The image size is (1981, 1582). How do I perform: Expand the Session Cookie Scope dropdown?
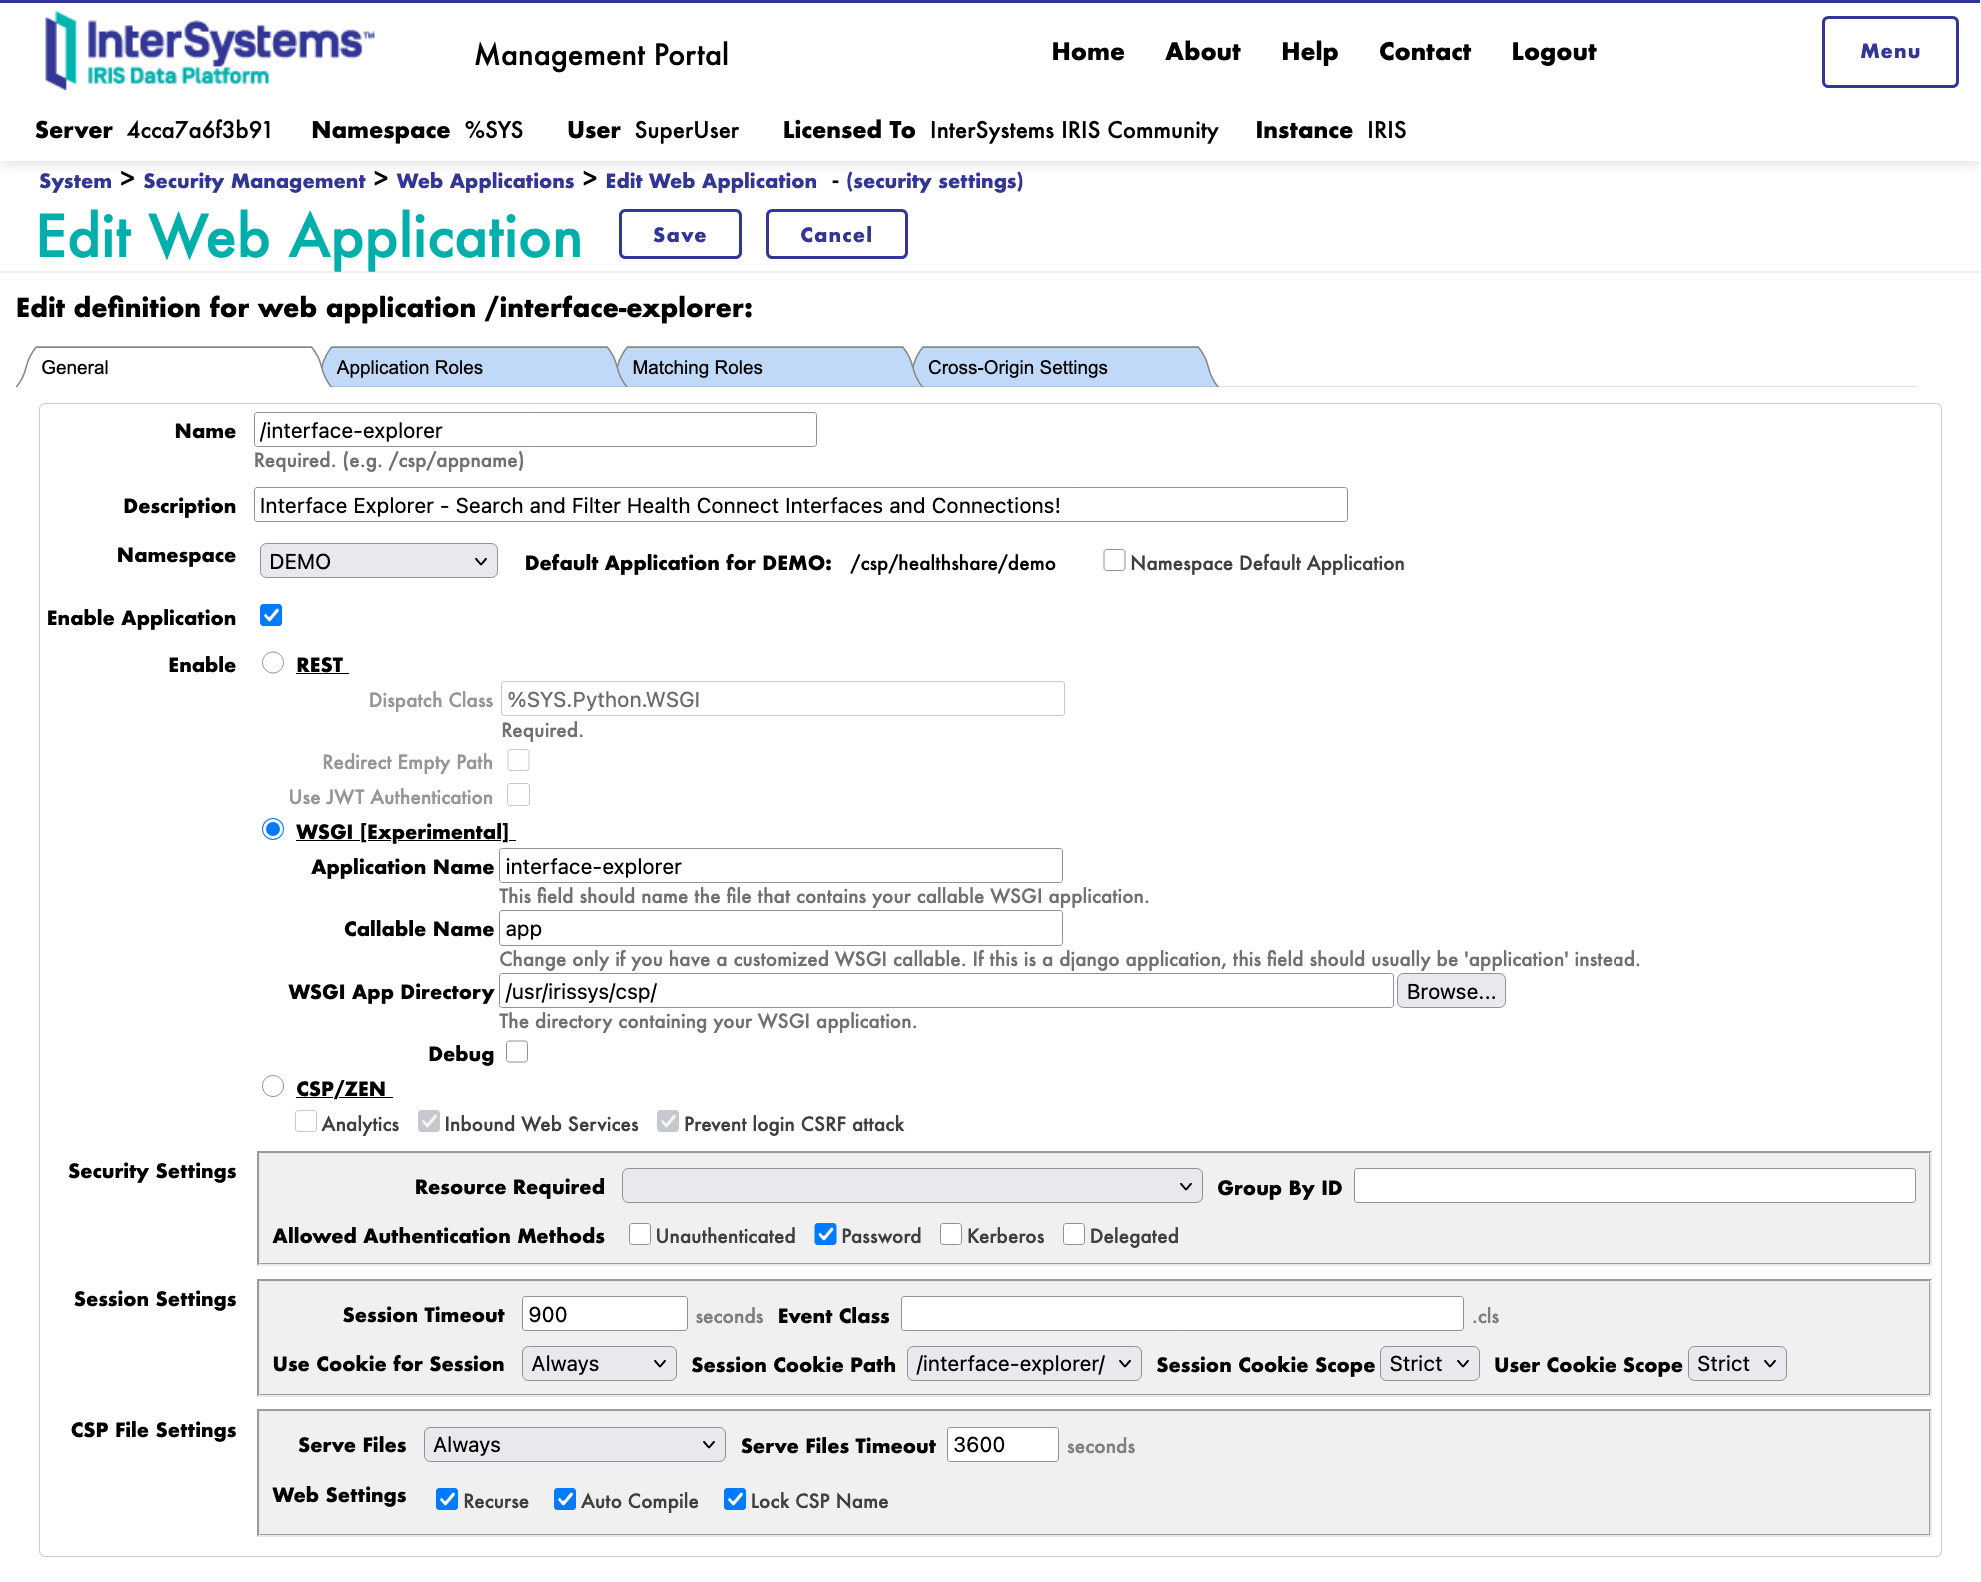(1428, 1364)
